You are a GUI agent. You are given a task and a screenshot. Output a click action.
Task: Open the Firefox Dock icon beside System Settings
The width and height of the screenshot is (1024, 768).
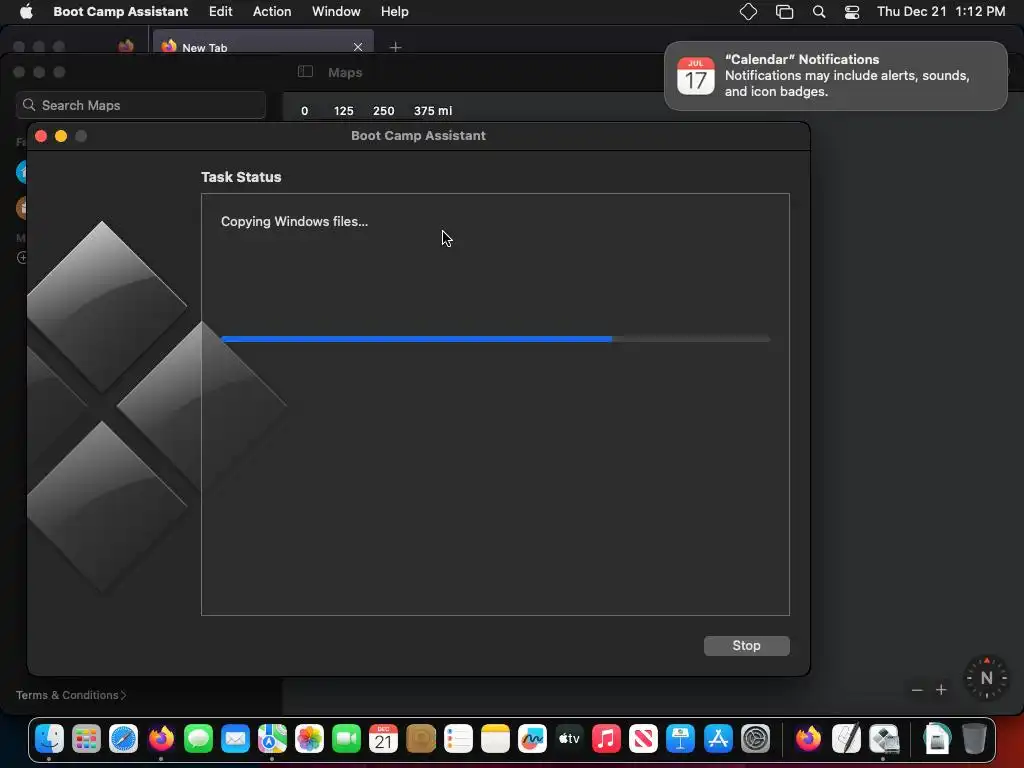[x=808, y=739]
